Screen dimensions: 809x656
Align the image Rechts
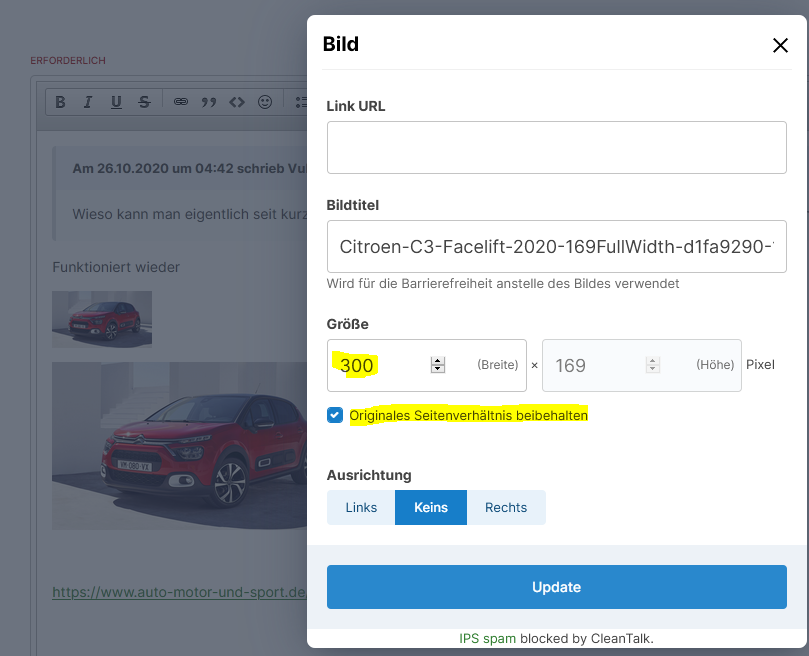[506, 507]
